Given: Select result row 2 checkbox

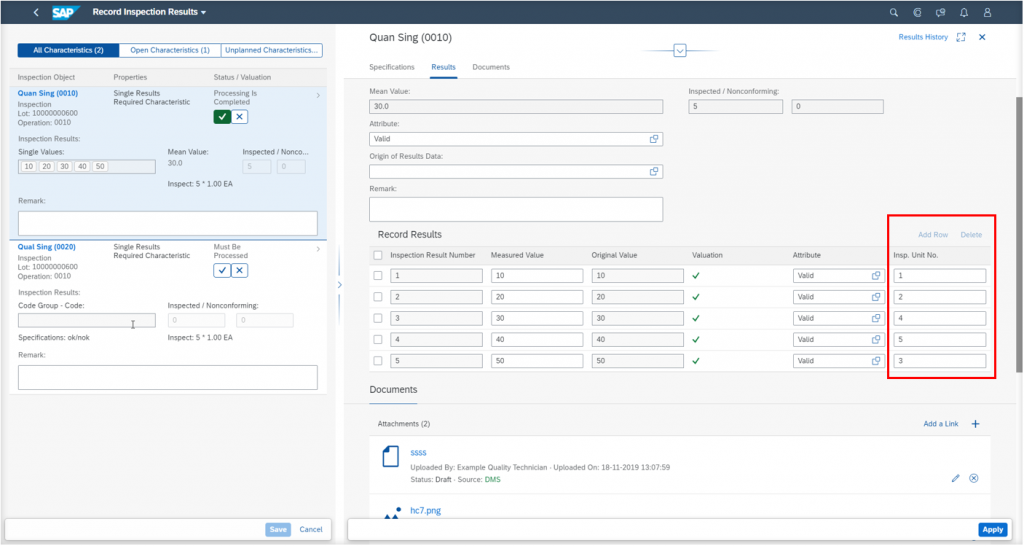Looking at the screenshot, I should 377,297.
